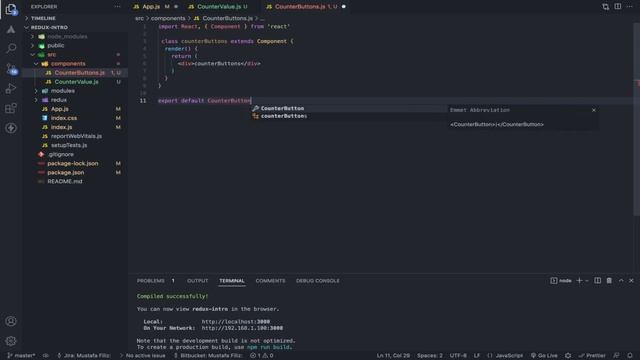Open the Manage gear icon
The width and height of the screenshot is (640, 360).
11,341
